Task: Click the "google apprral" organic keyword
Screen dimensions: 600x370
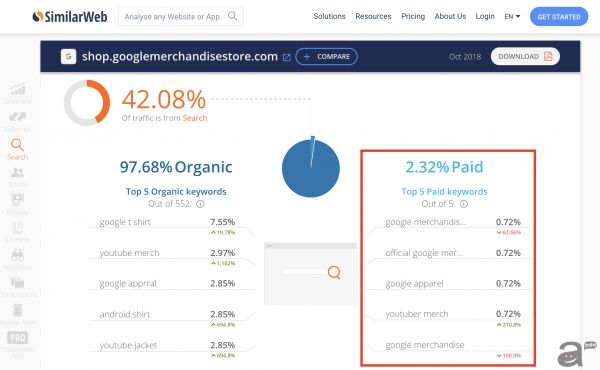Action: point(128,284)
